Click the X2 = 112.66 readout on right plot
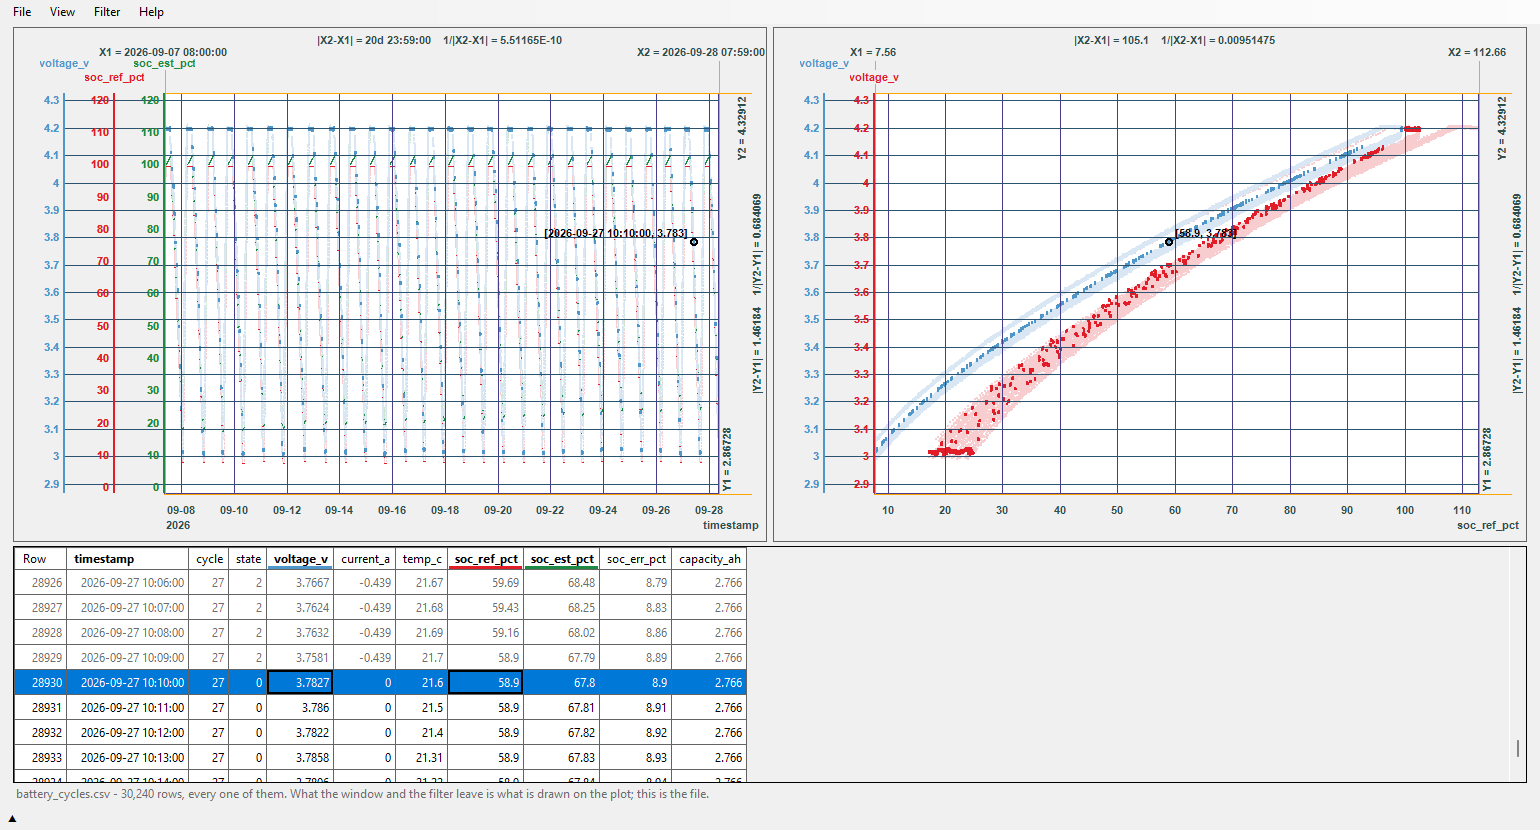Screen dimensions: 1540x830 point(1477,52)
